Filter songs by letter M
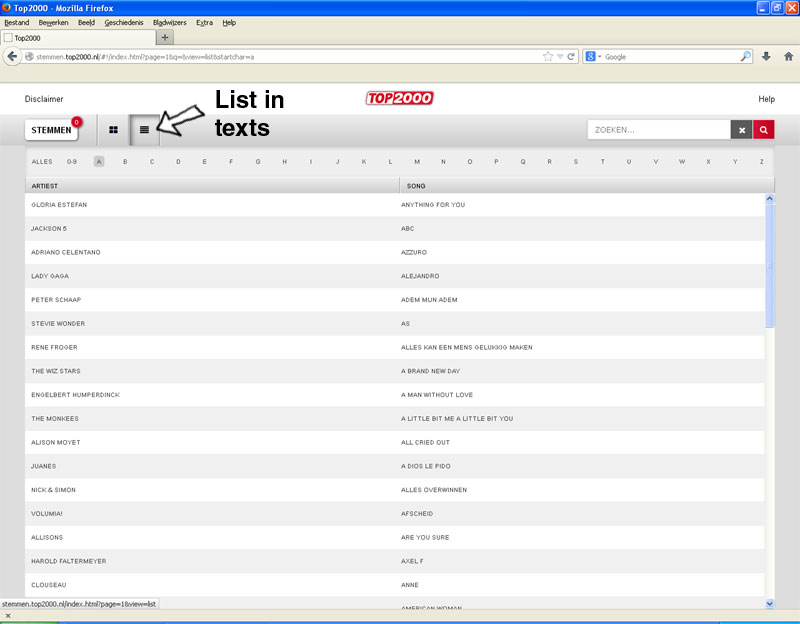Screen dimensions: 800x624 [417, 161]
